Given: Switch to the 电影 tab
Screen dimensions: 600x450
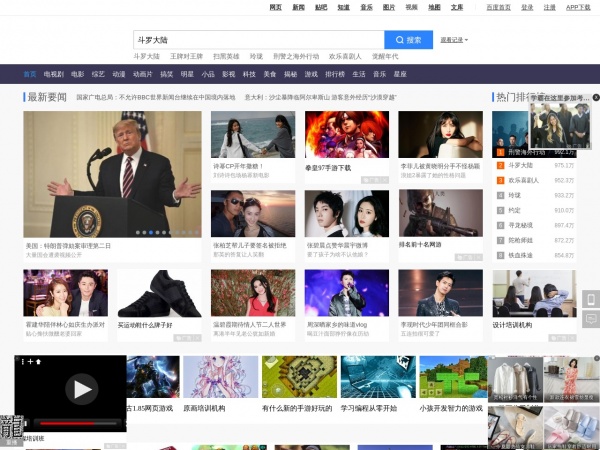Looking at the screenshot, I should [78, 74].
